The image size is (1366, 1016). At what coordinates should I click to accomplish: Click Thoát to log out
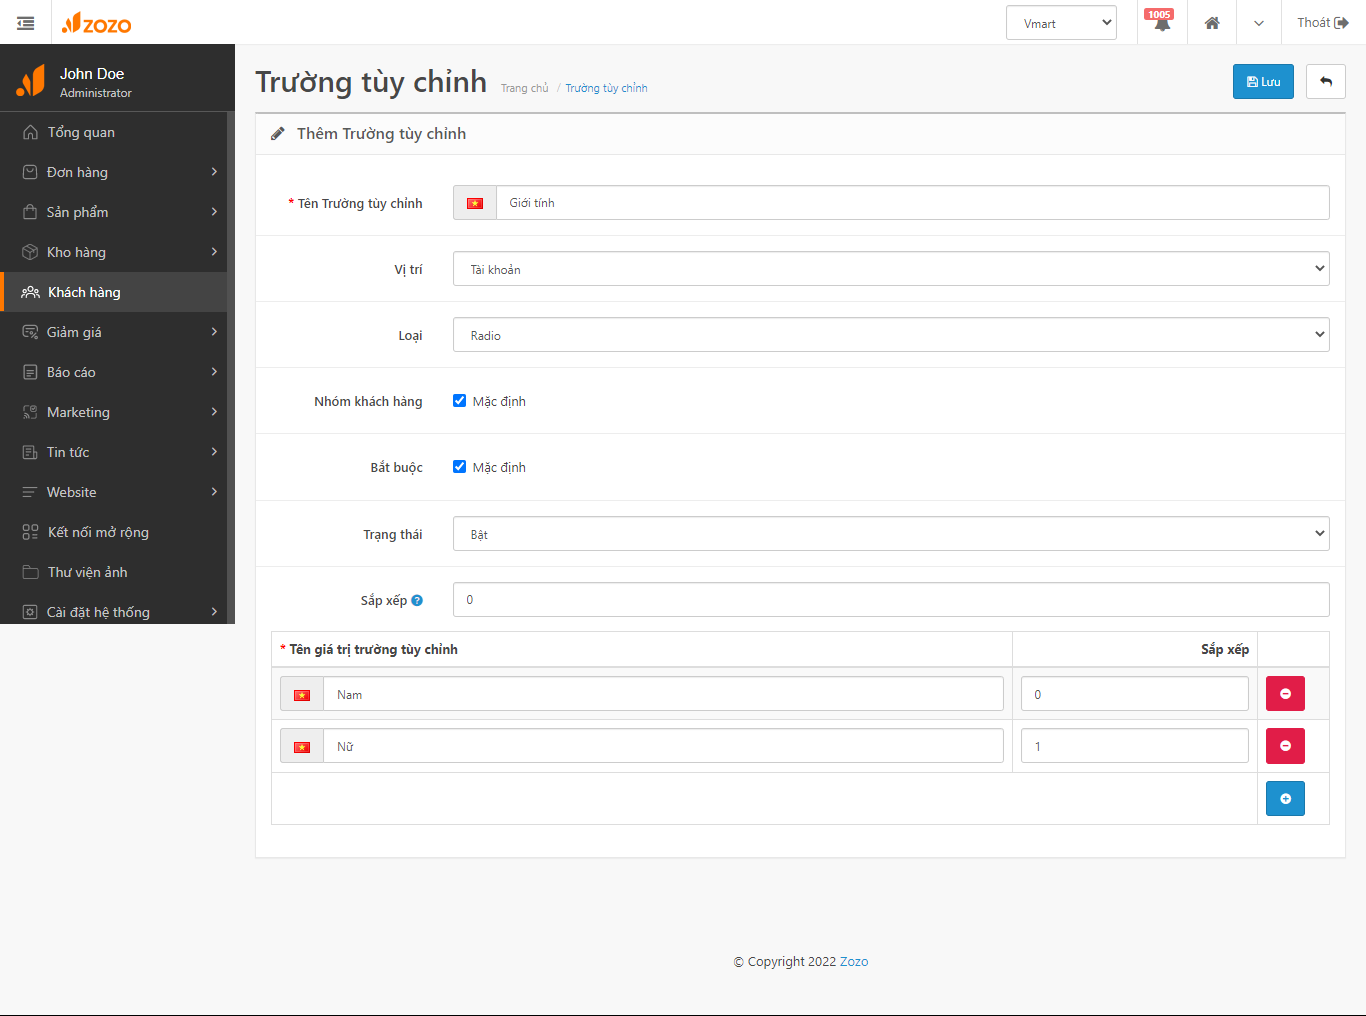1323,23
